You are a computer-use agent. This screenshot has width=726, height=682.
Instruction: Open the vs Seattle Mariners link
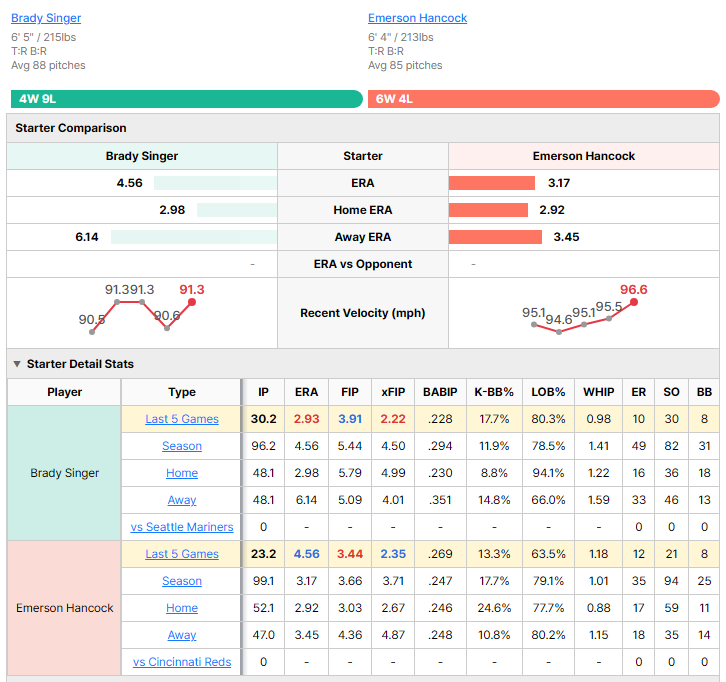pos(182,527)
